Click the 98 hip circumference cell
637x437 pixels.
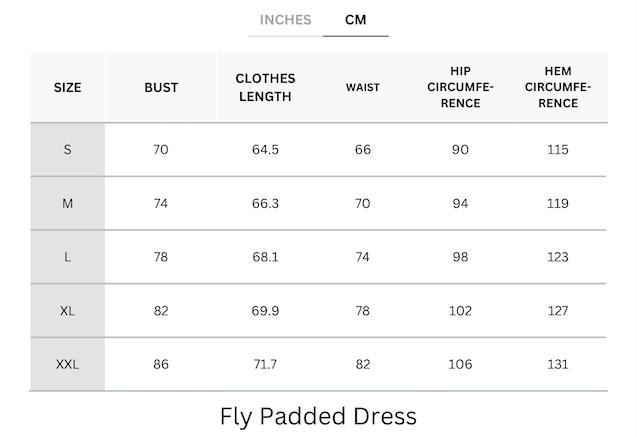tap(460, 257)
